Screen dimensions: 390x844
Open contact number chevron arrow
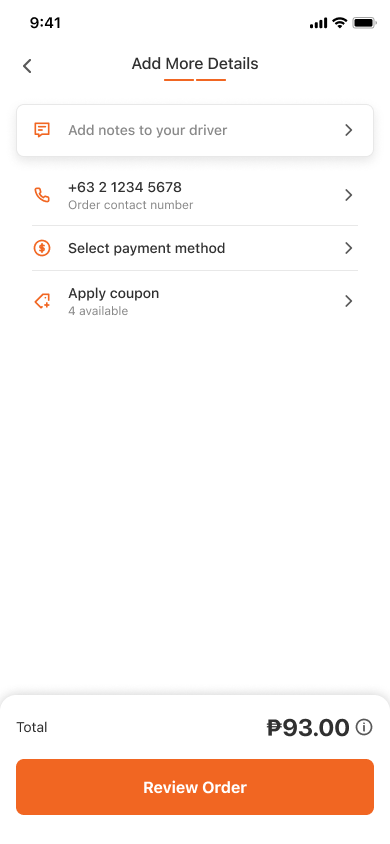[x=349, y=195]
